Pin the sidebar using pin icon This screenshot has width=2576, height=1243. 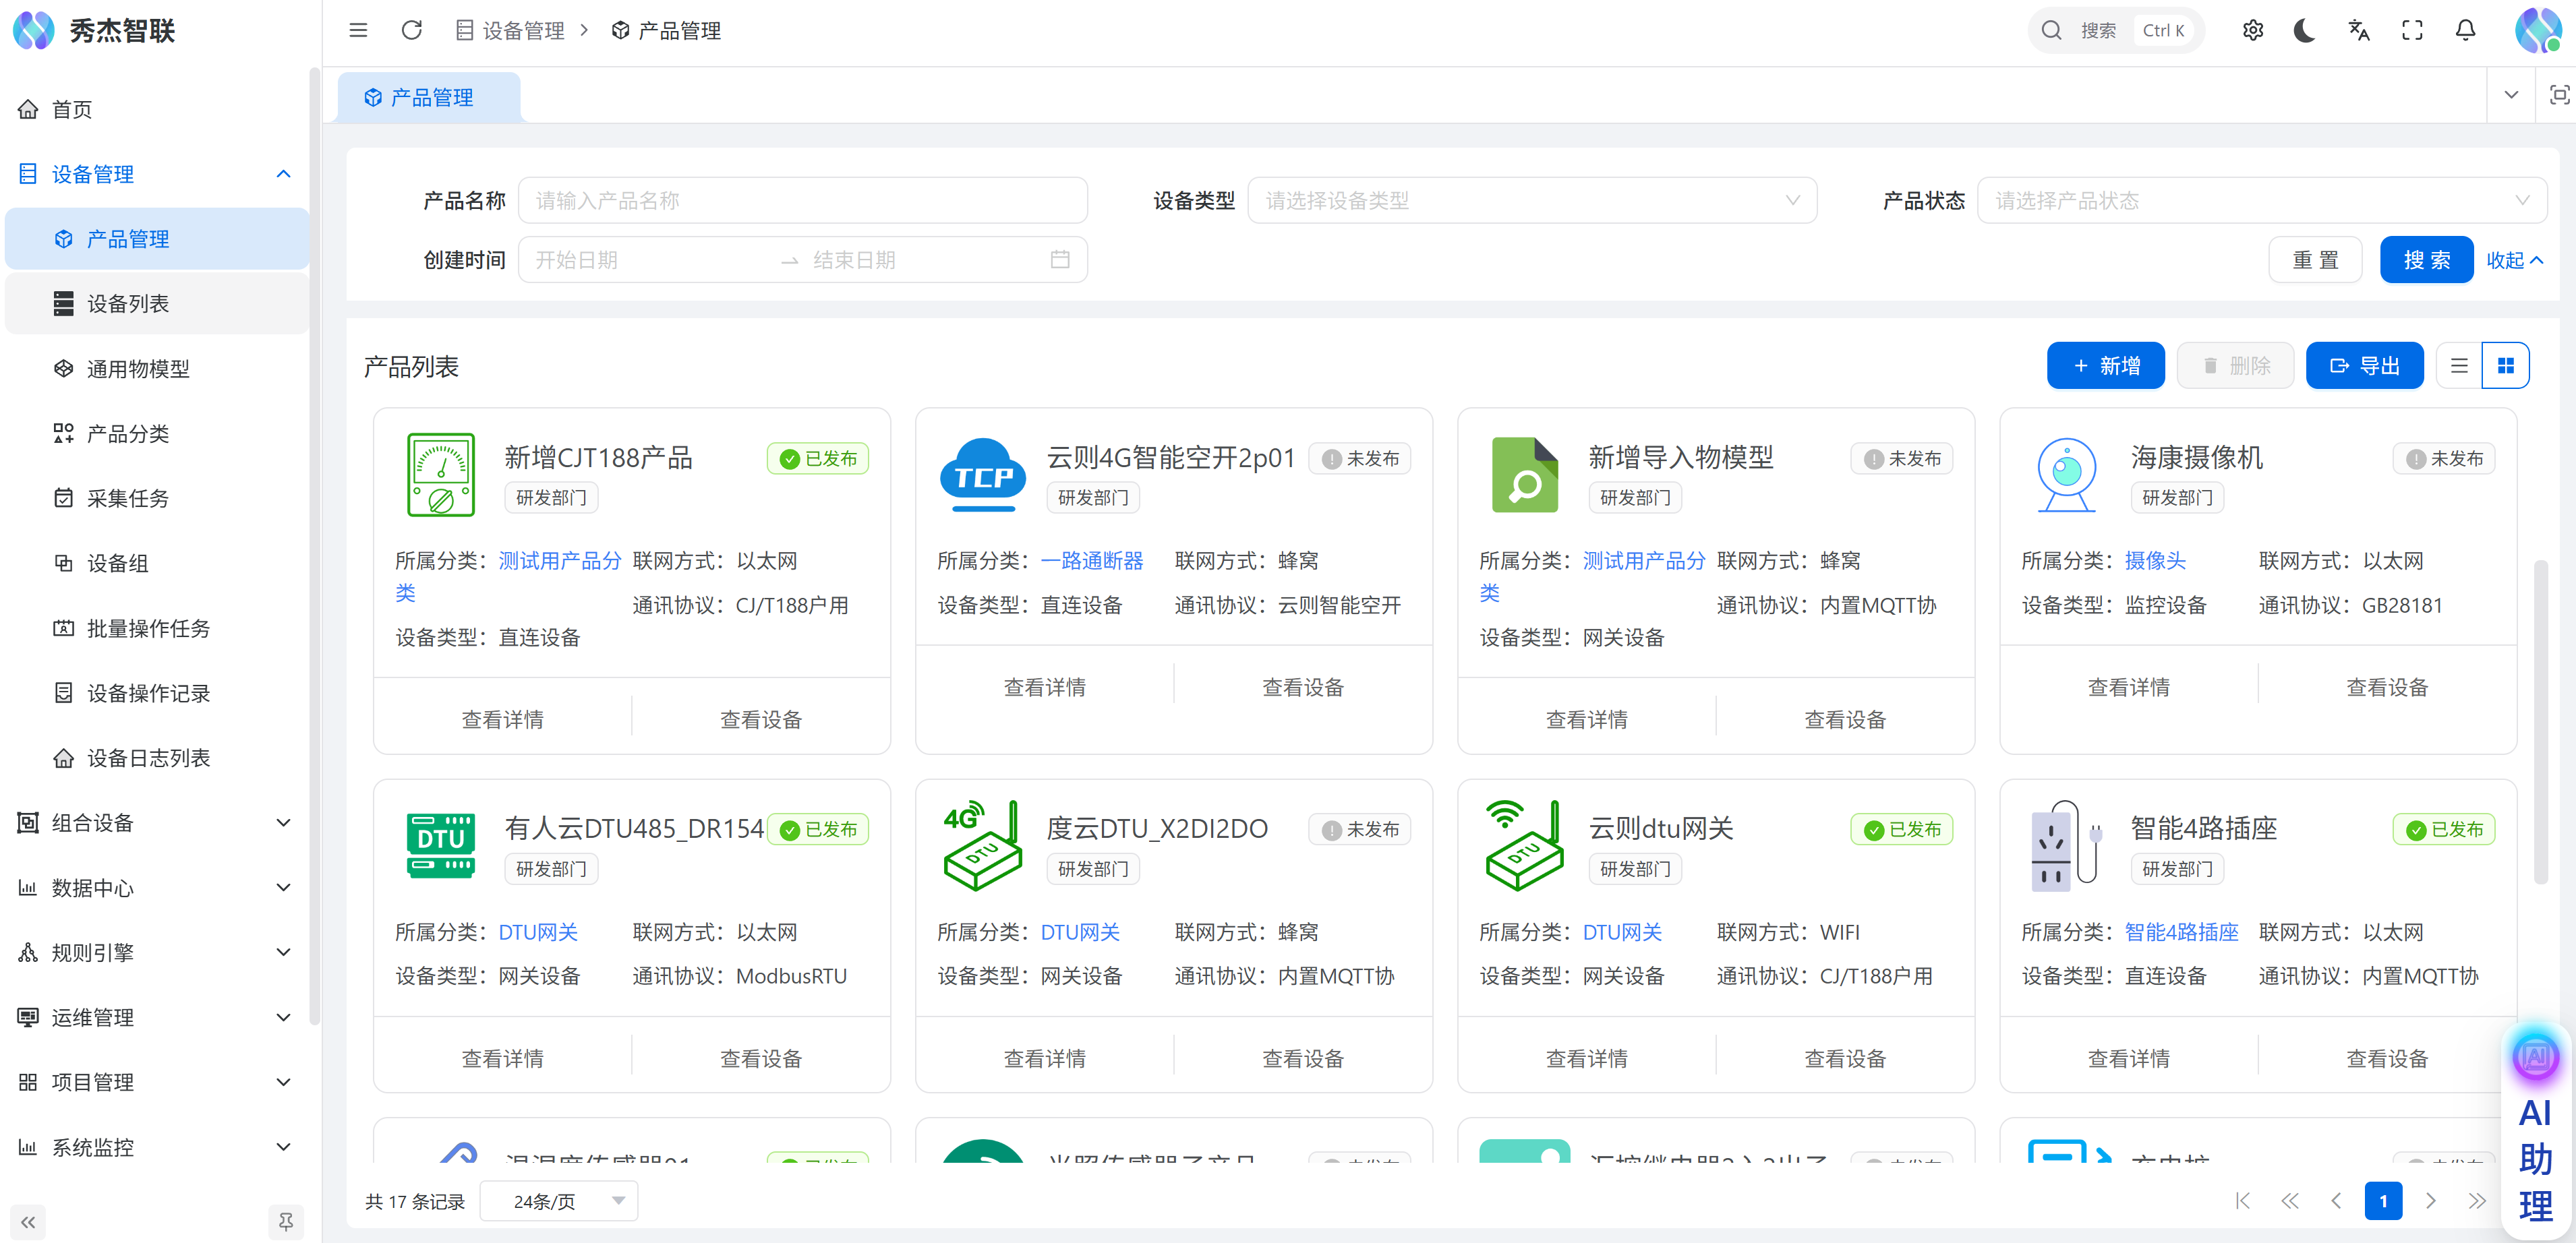[285, 1221]
